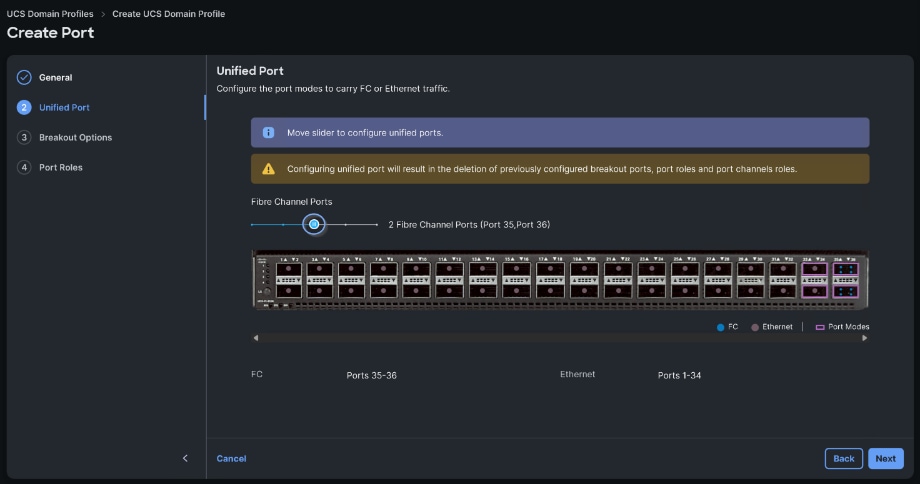920x484 pixels.
Task: Go to the General step
Action: tap(55, 77)
